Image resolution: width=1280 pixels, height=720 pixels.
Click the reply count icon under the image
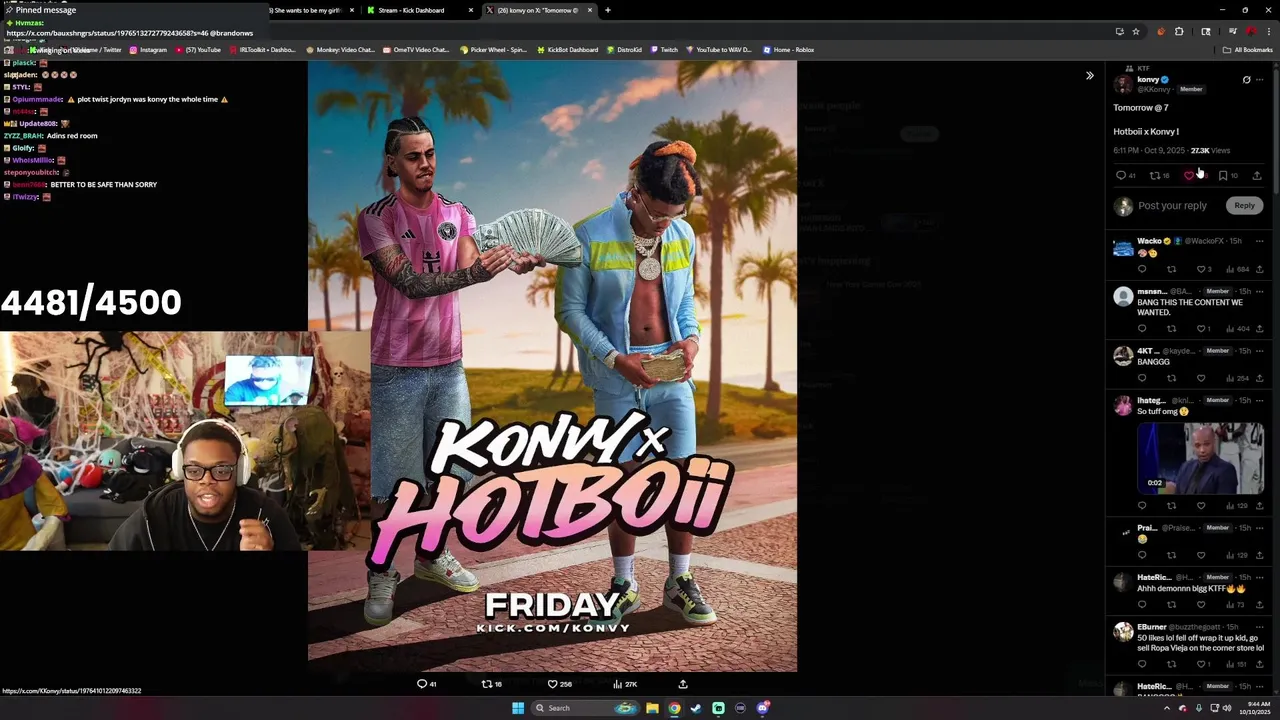pyautogui.click(x=422, y=684)
